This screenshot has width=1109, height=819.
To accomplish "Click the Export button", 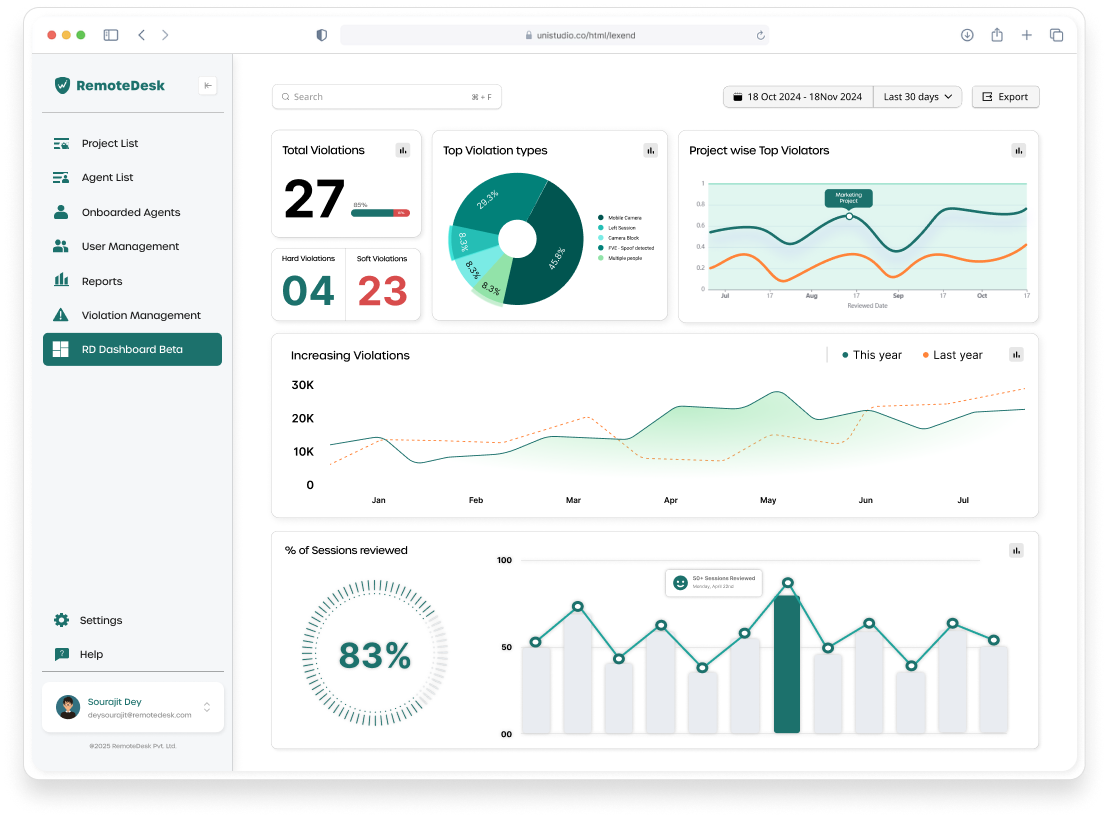I will (x=1005, y=96).
